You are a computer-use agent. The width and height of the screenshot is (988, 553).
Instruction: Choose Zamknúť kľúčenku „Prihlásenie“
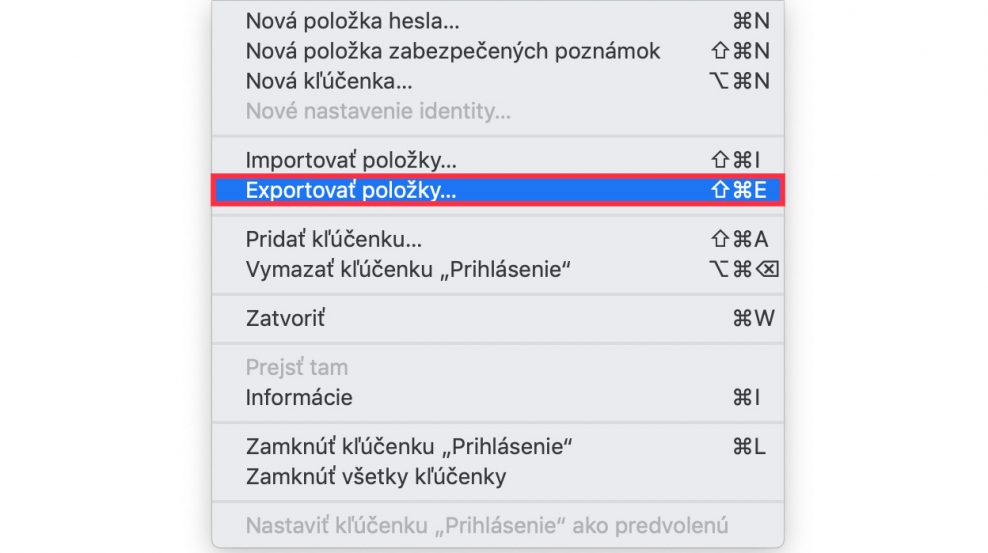point(498,447)
